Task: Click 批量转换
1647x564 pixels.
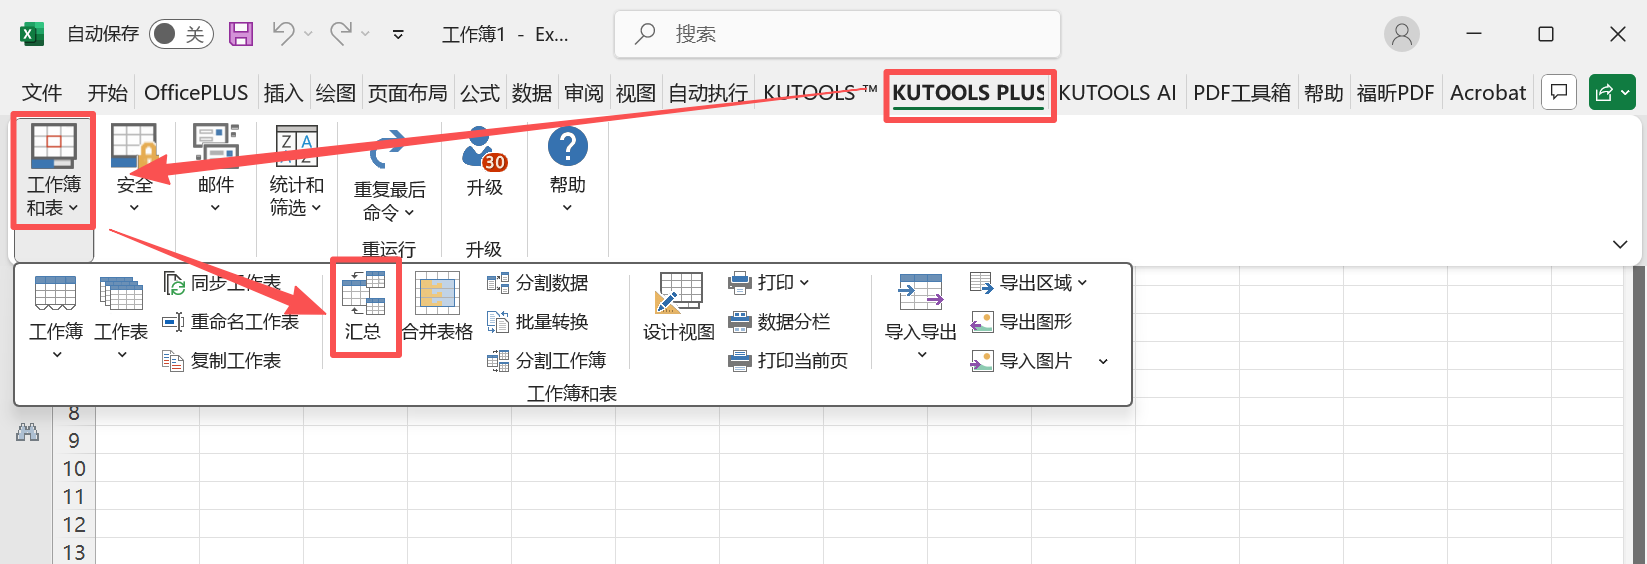Action: 538,322
